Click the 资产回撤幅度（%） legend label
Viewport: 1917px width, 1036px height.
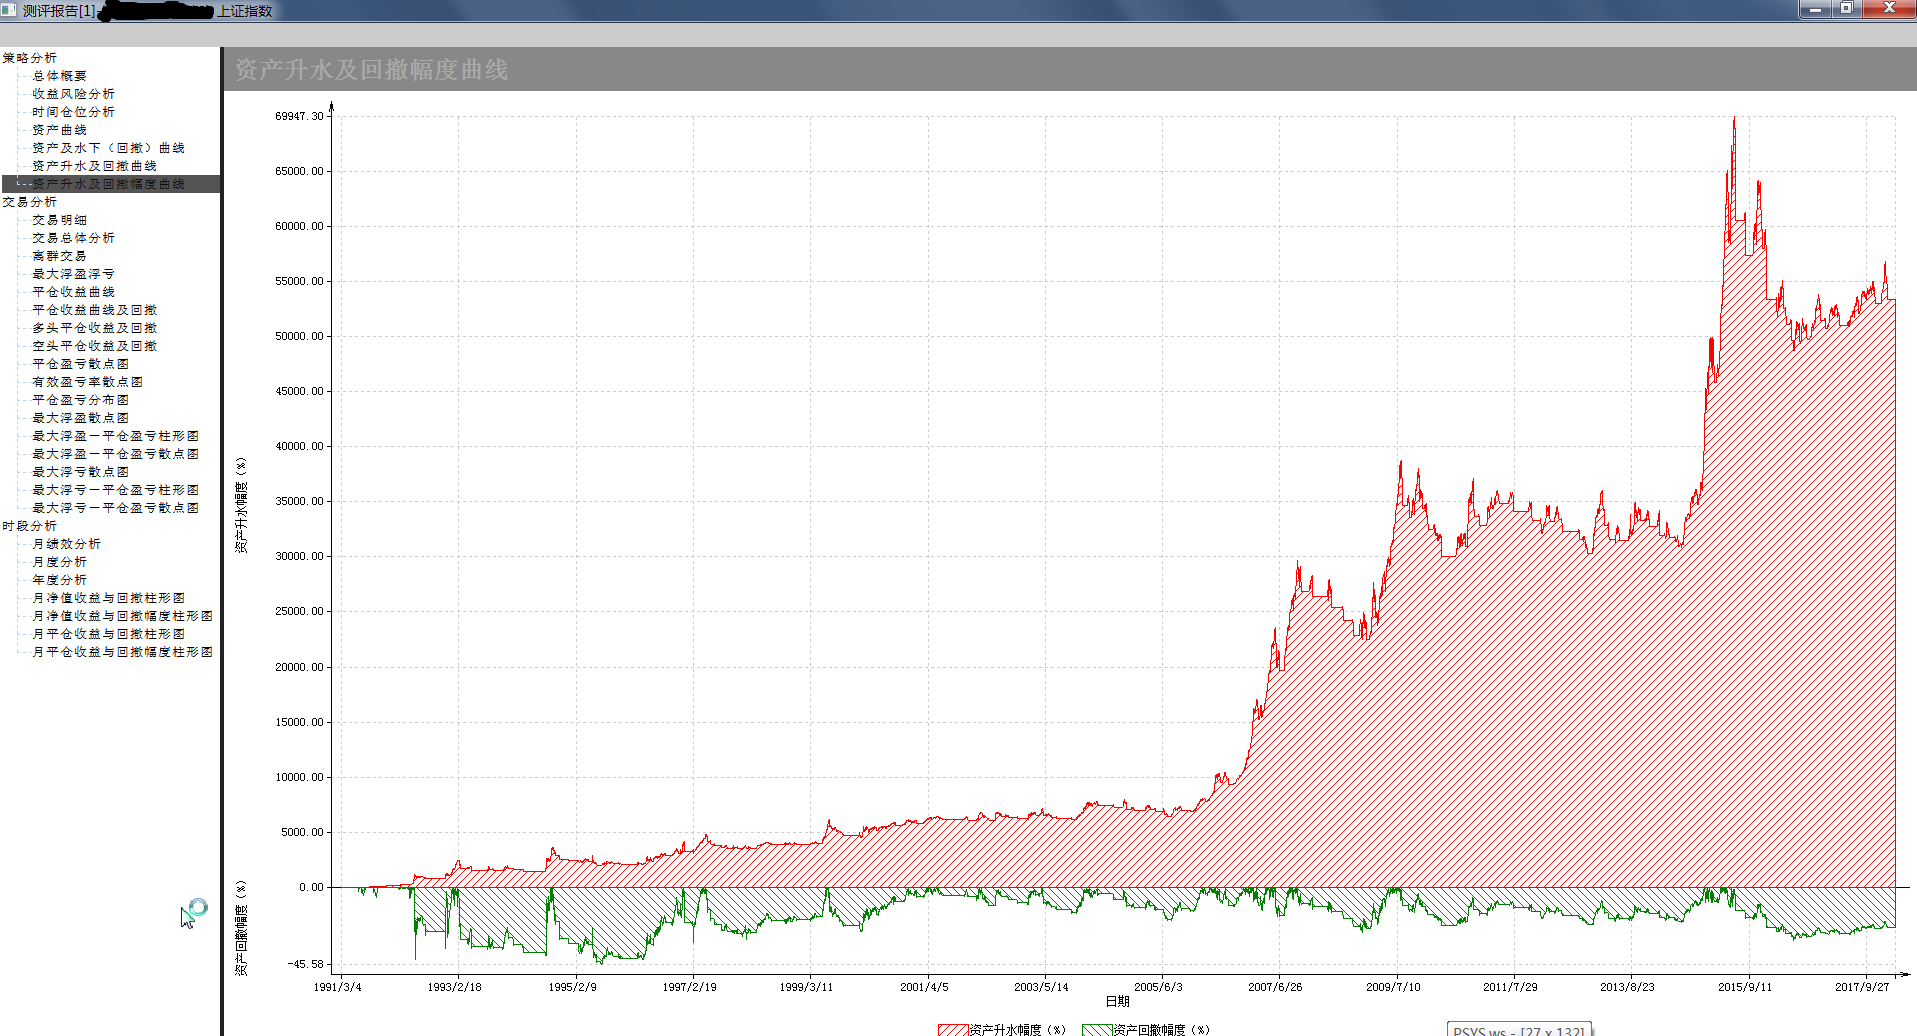(x=1162, y=1030)
